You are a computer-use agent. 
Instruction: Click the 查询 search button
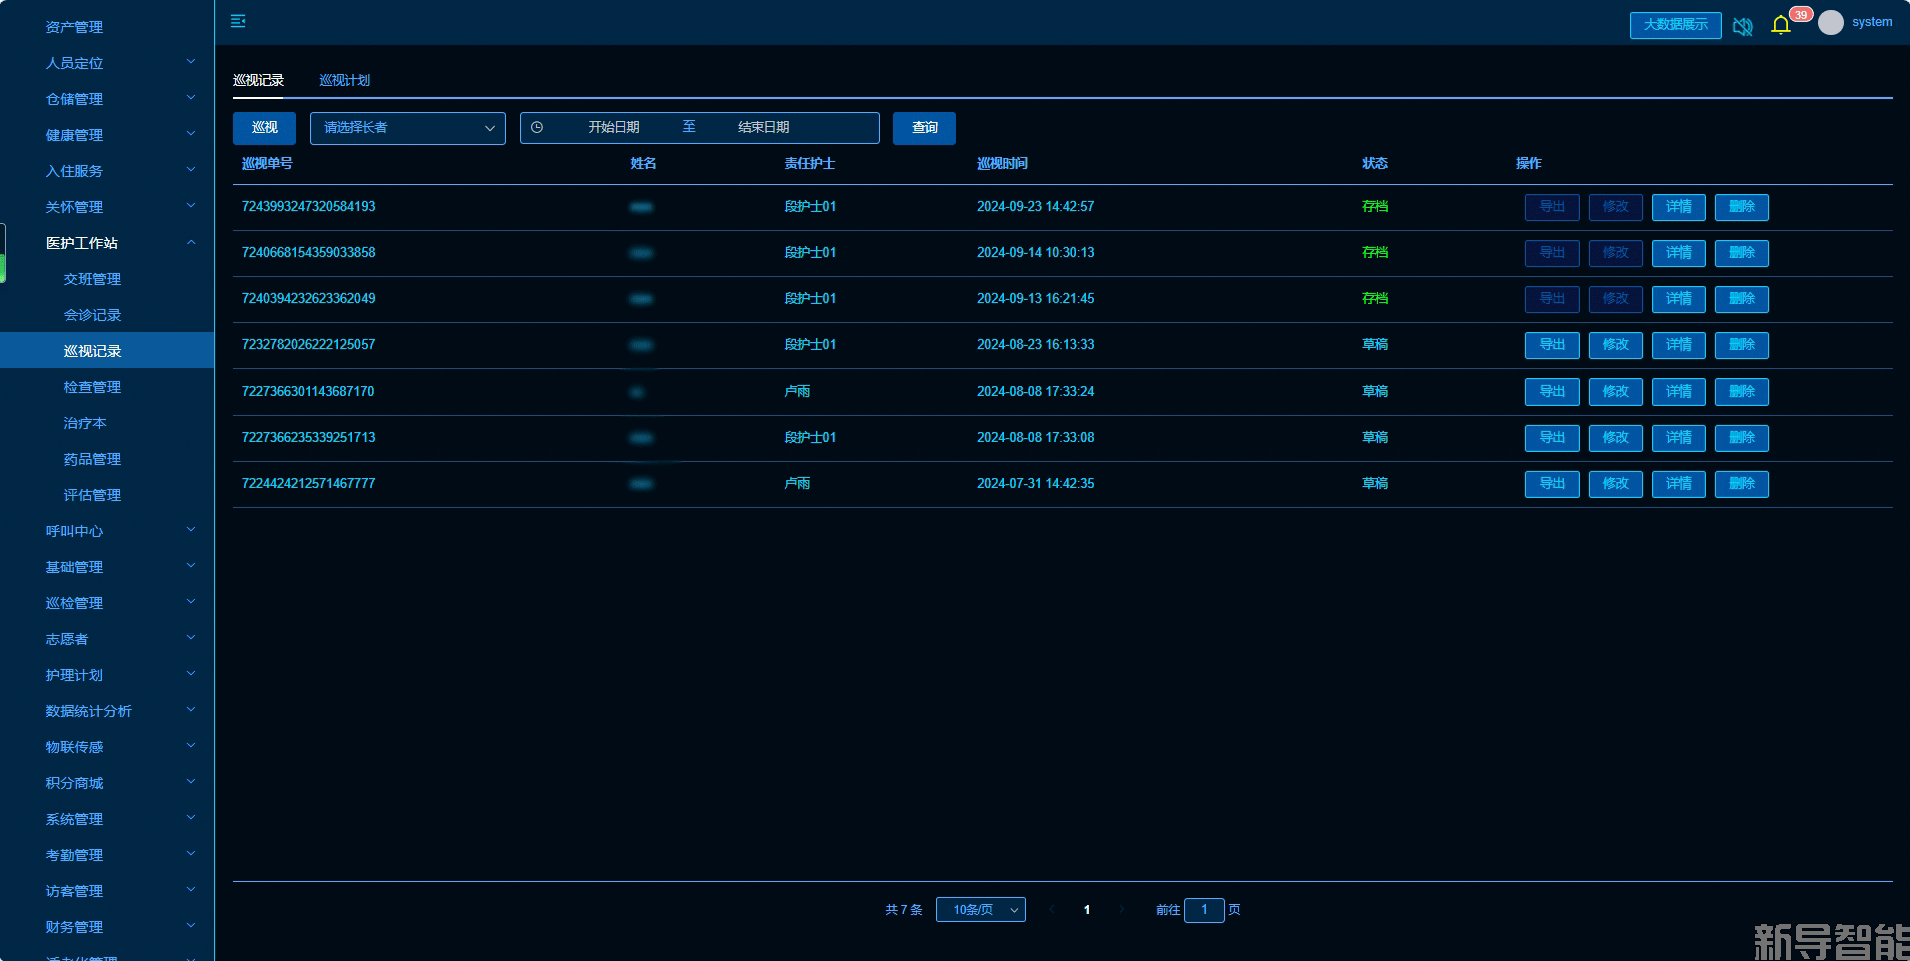(x=924, y=128)
